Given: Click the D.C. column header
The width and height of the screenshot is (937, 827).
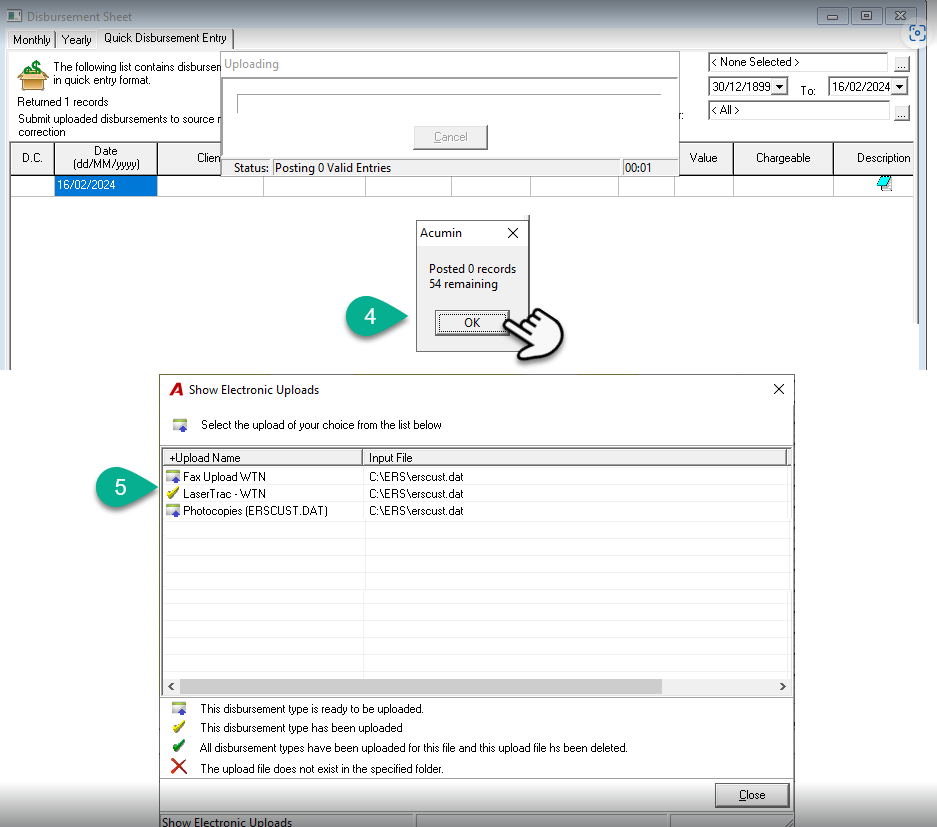Looking at the screenshot, I should 32,158.
